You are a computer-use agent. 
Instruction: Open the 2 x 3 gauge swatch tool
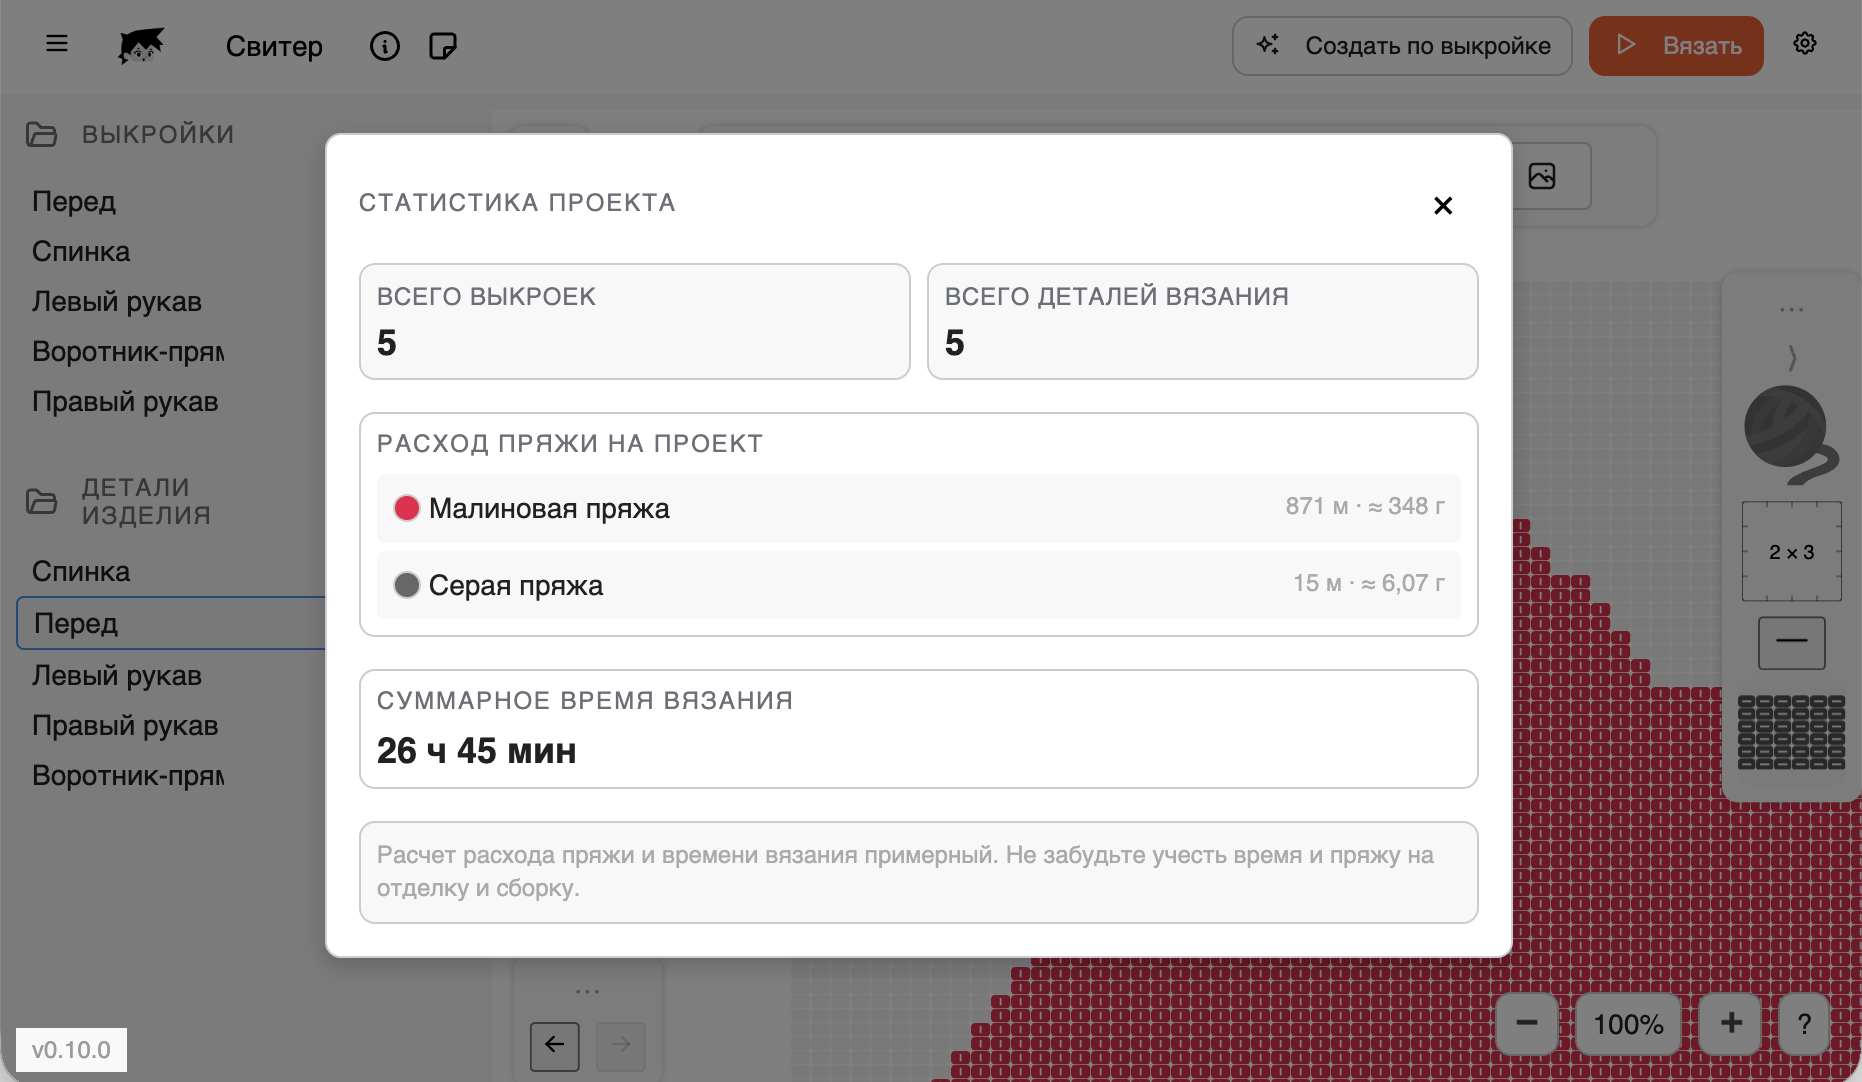tap(1791, 551)
